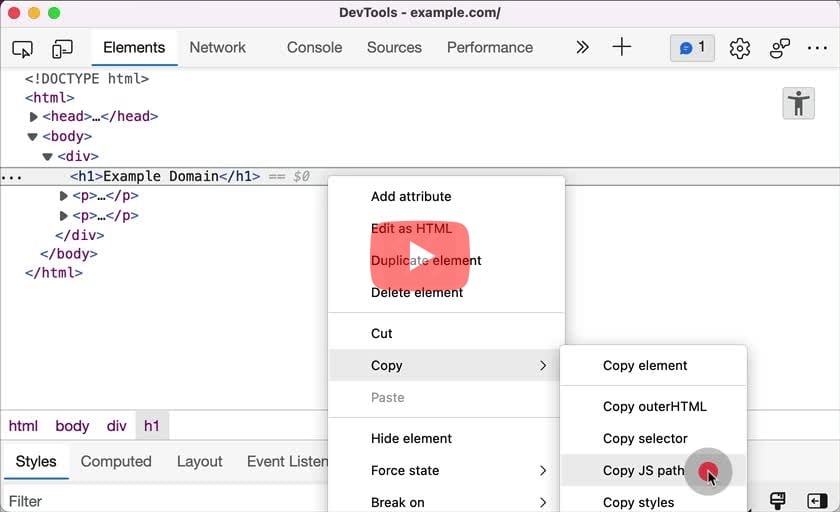Select the Layout pane tab
This screenshot has height=512, width=840.
click(199, 462)
